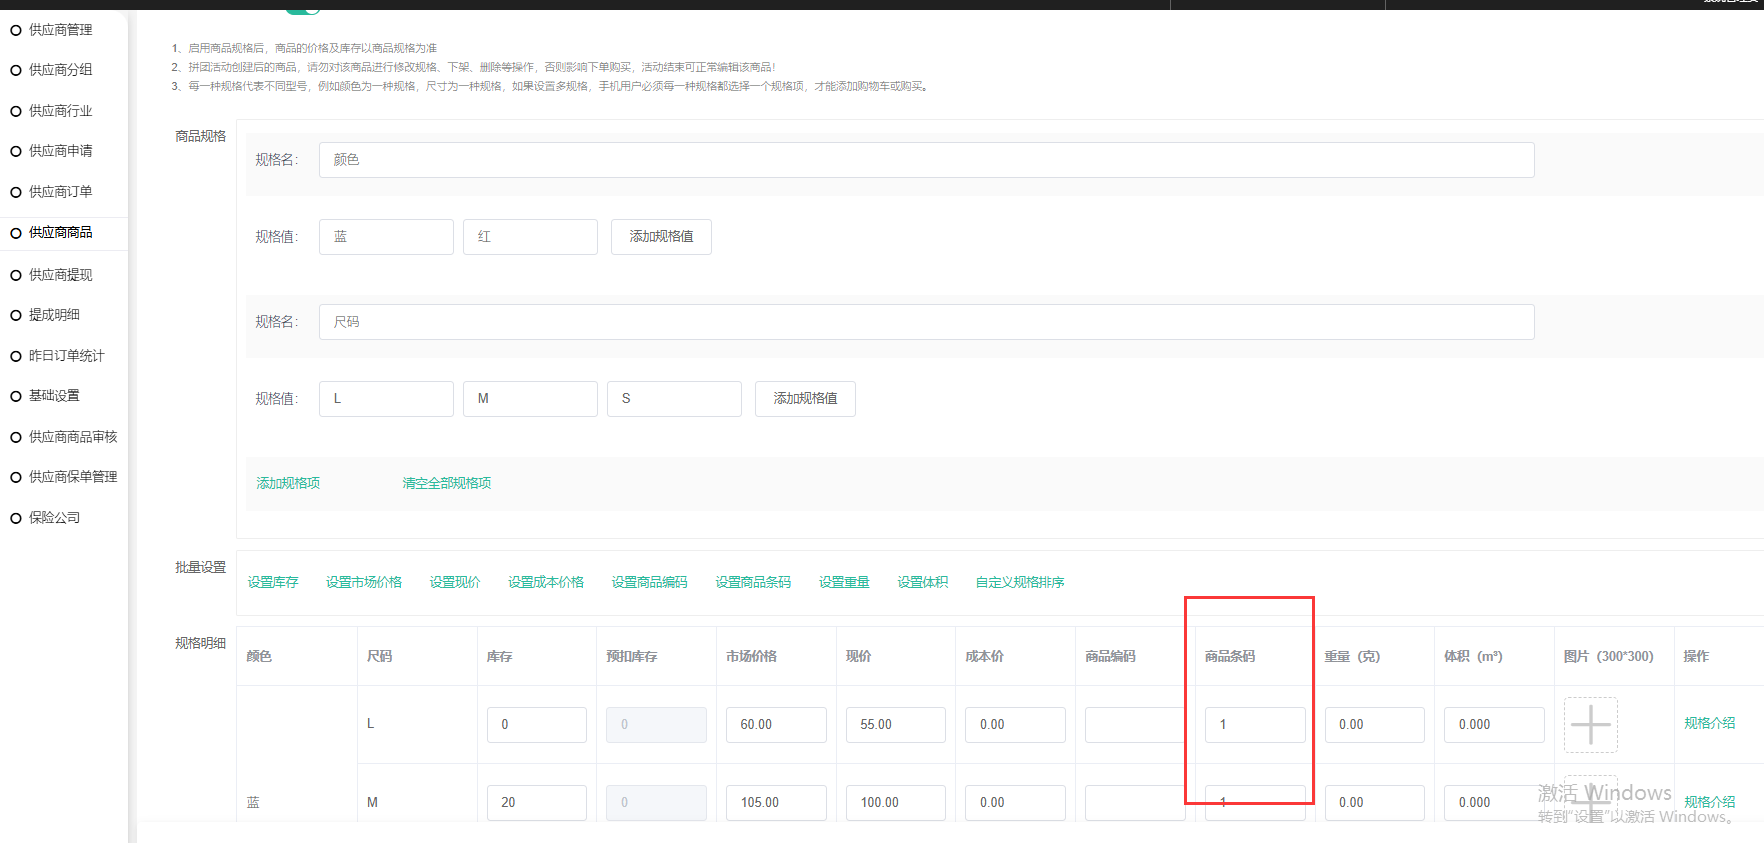Click 添加规格值 button for 颜色 spec

(661, 237)
